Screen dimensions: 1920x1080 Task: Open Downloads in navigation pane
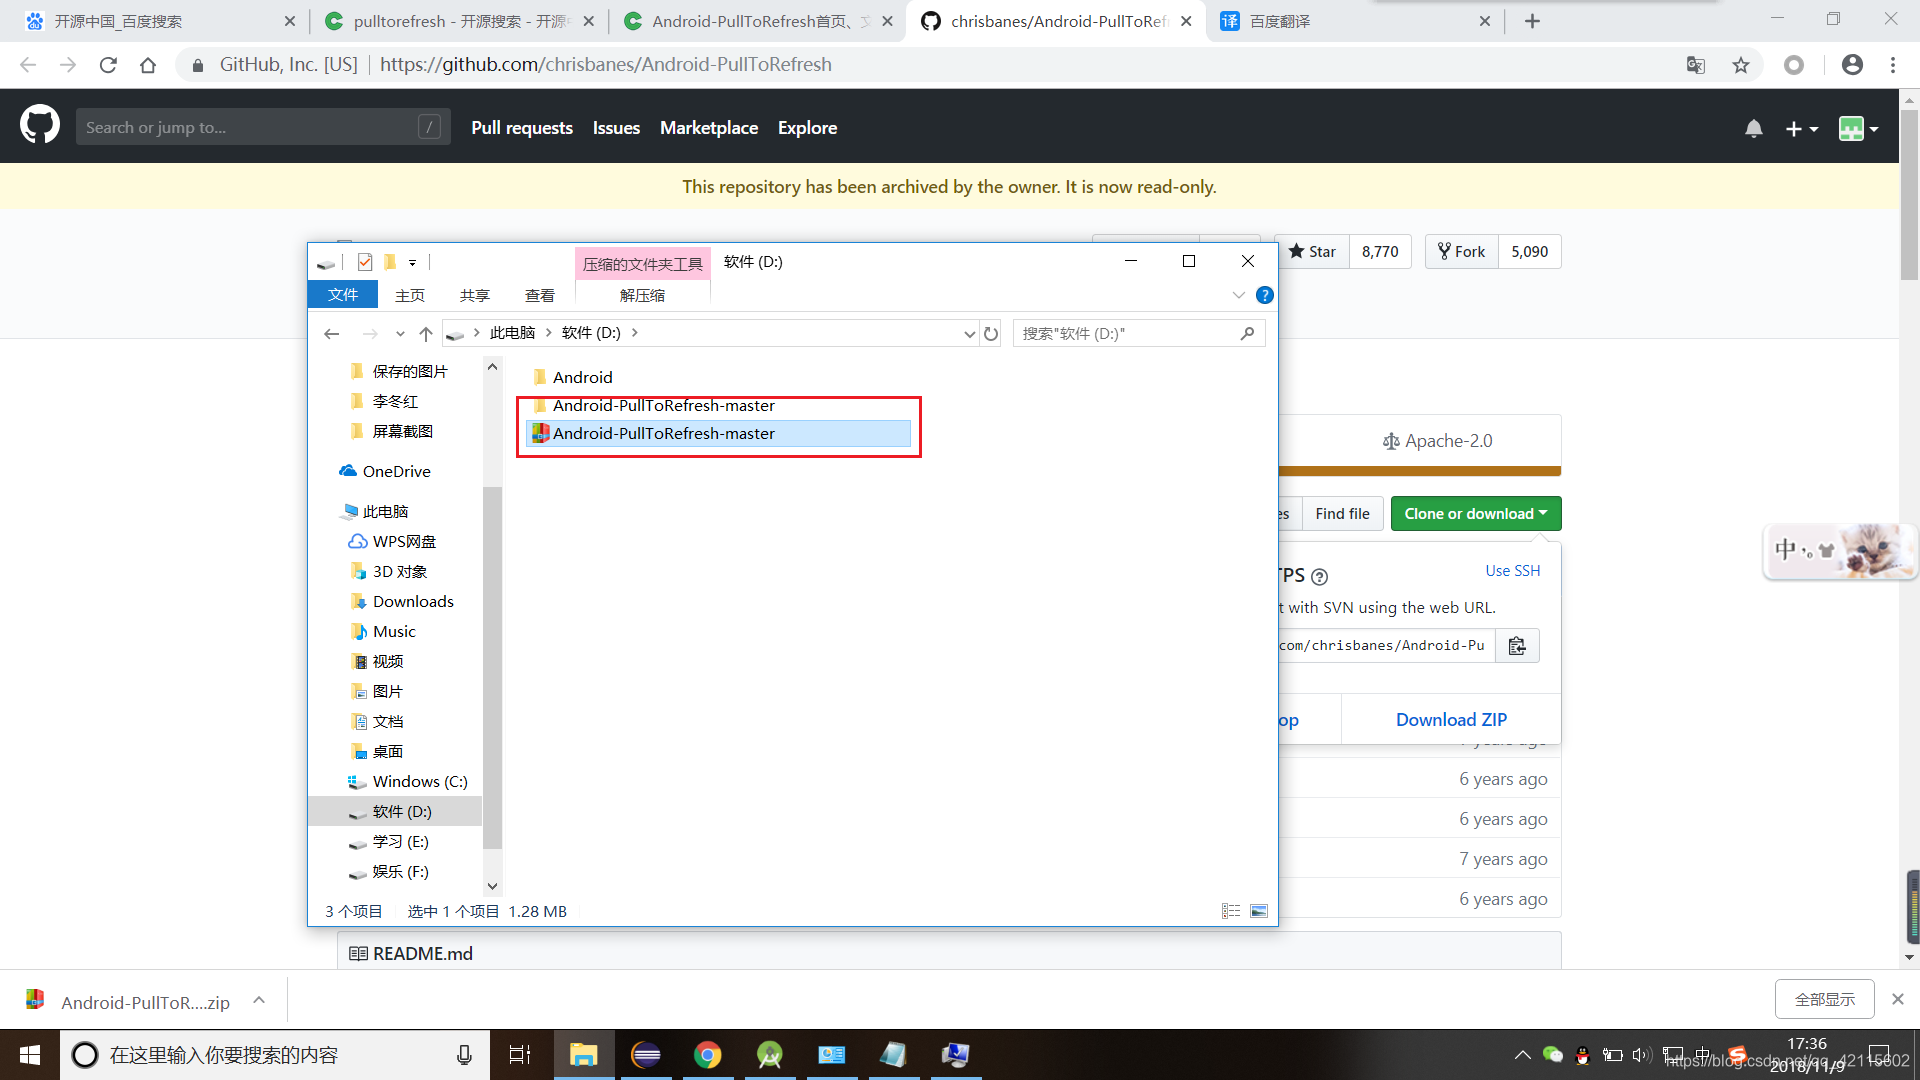(x=412, y=601)
